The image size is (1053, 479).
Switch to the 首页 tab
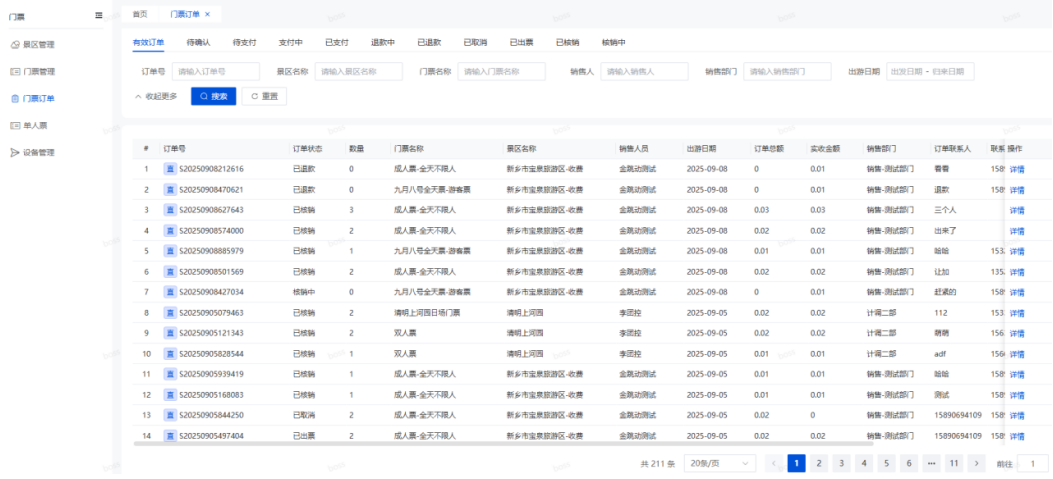tap(140, 14)
